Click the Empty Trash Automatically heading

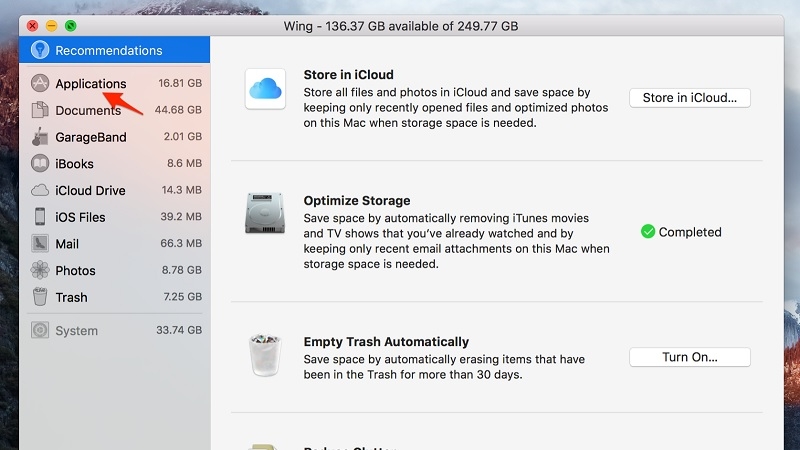[x=386, y=341]
